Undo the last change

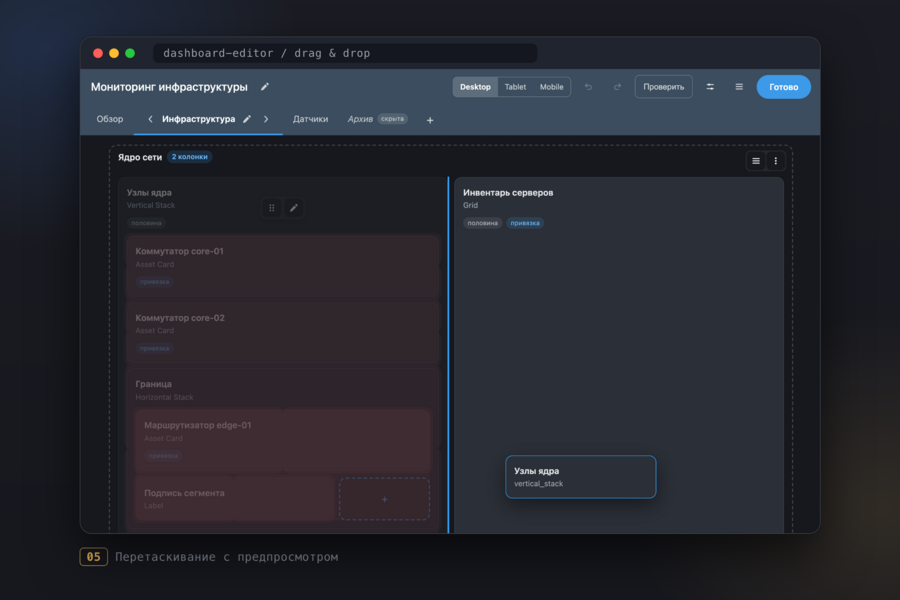[588, 87]
